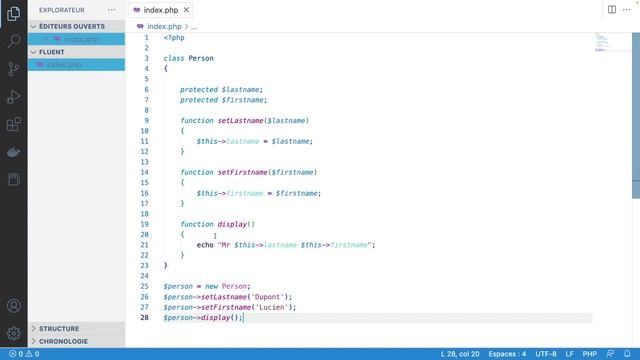Open the Explorer view in activity bar
640x360 pixels.
pos(13,14)
